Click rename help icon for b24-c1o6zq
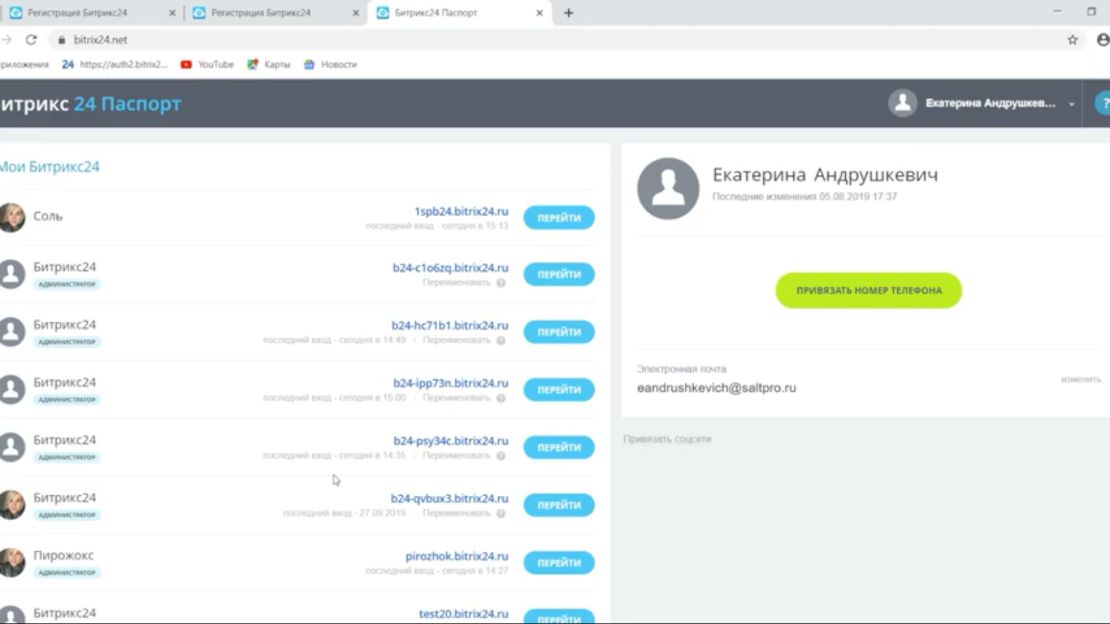Image resolution: width=1110 pixels, height=624 pixels. tap(500, 283)
